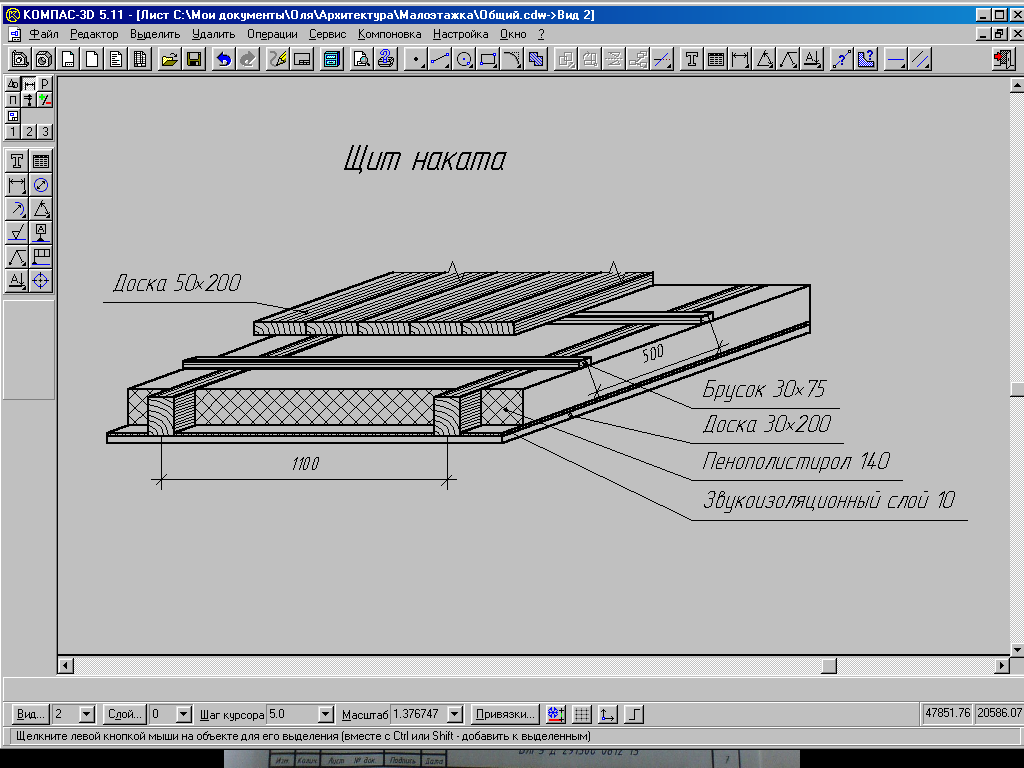Viewport: 1024px width, 768px height.
Task: Save the document with the floppy disk icon
Action: [x=193, y=59]
